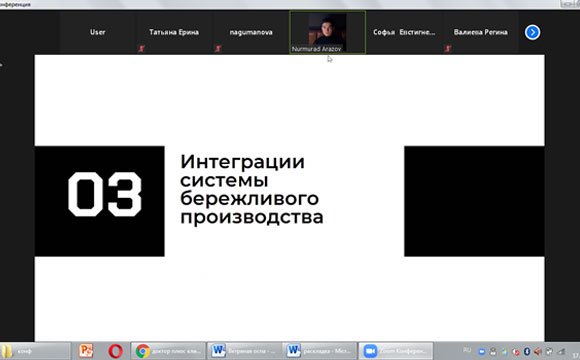Click the Bluetooth tray icon
This screenshot has height=360, width=580.
[527, 351]
